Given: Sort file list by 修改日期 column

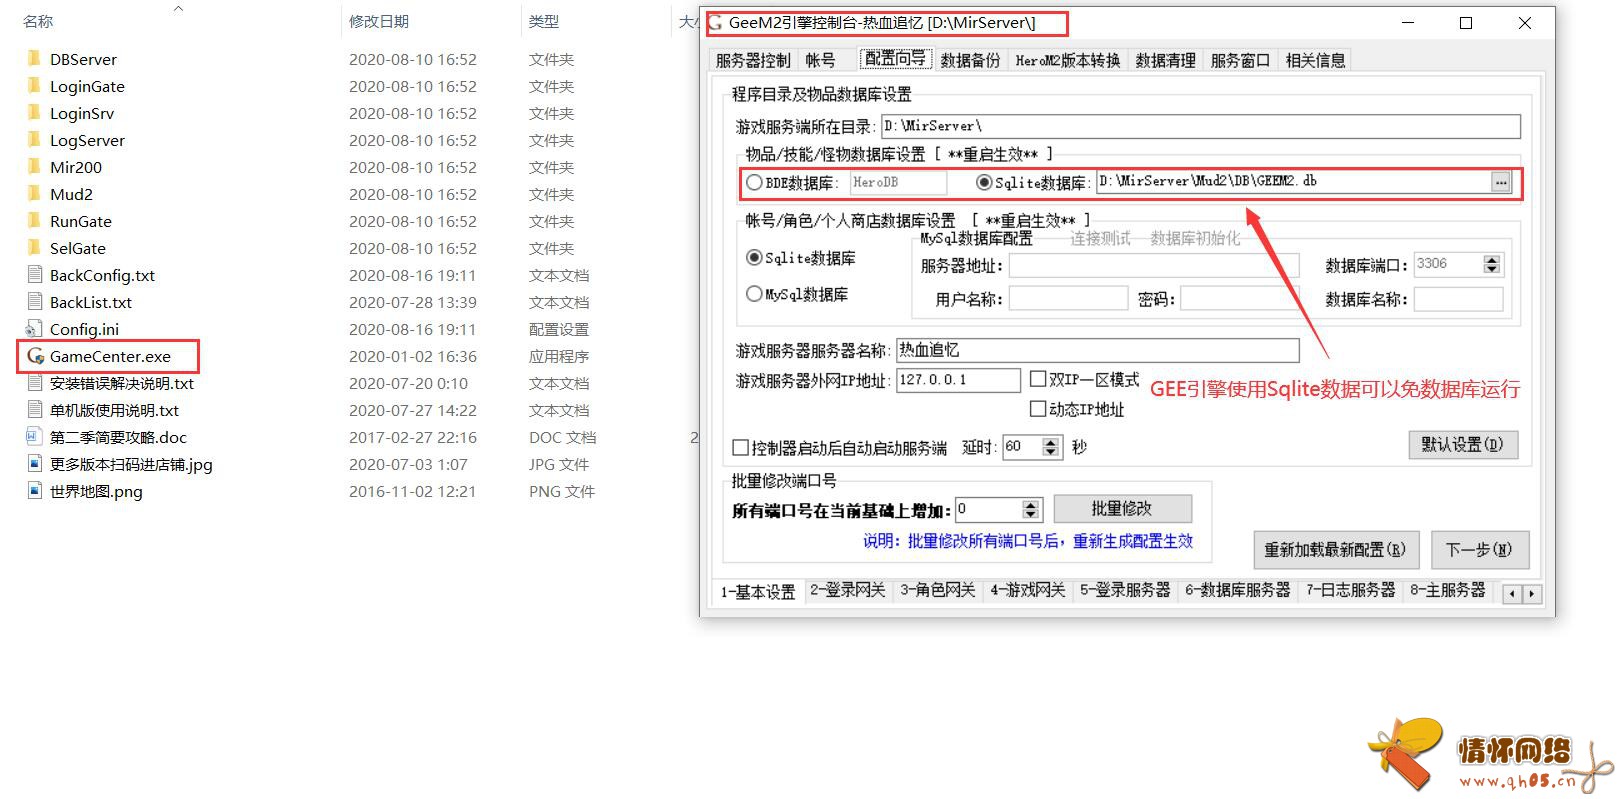Looking at the screenshot, I should click(379, 21).
